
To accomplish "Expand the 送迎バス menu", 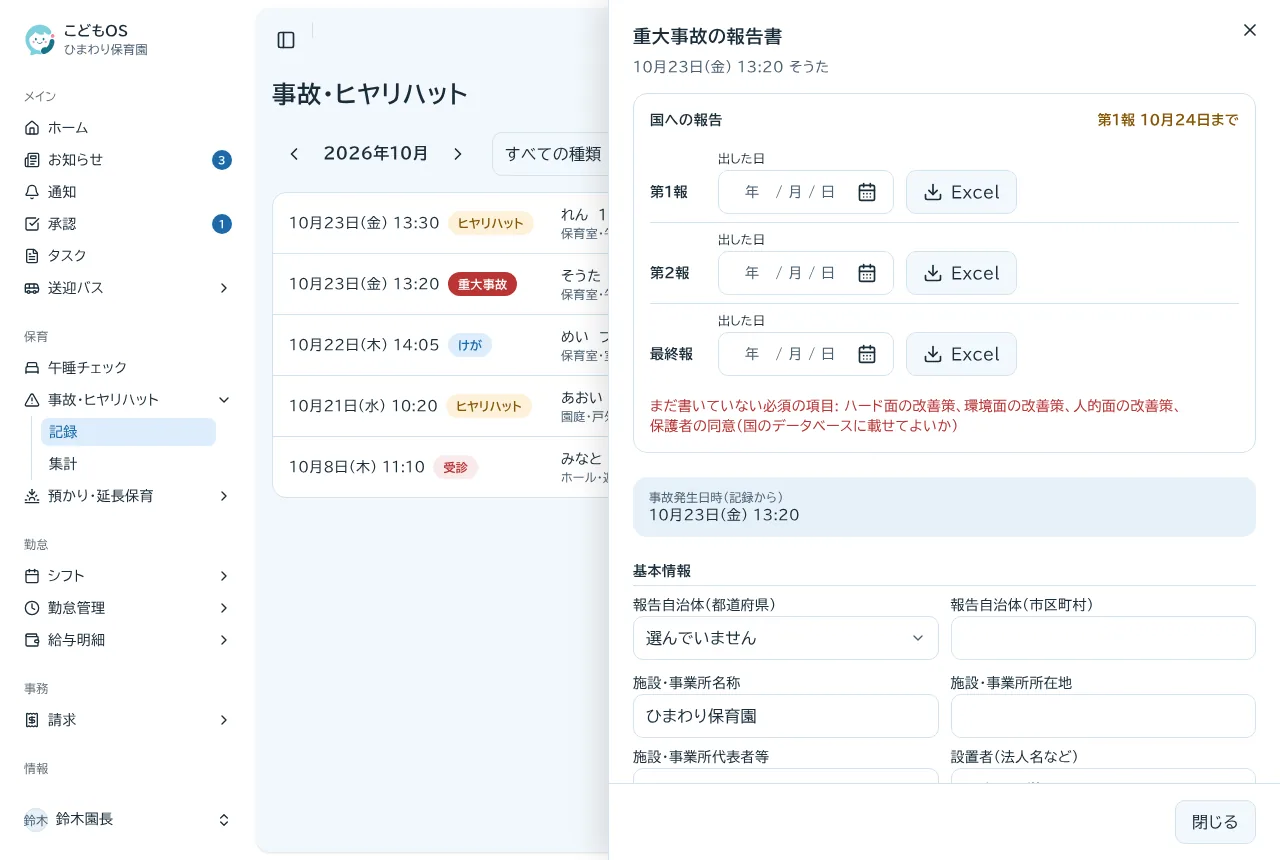I will [128, 288].
